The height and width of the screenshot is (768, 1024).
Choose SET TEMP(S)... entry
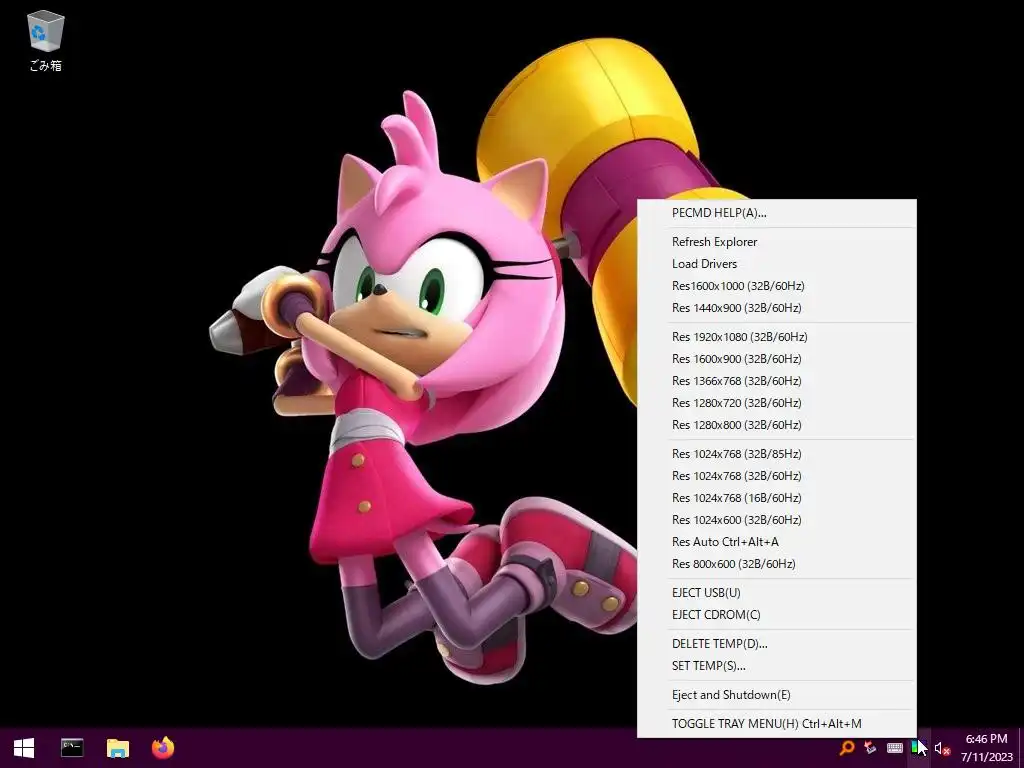click(776, 666)
